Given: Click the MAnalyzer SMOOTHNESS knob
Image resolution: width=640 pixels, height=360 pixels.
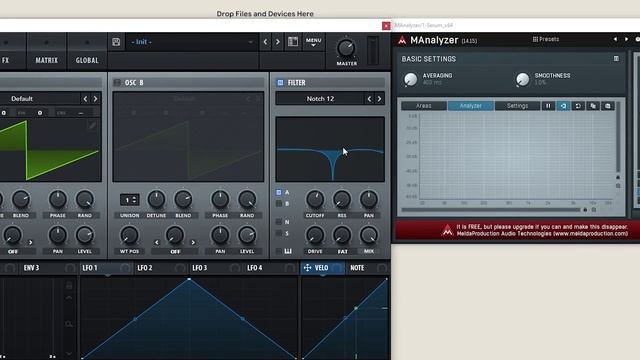Looking at the screenshot, I should (522, 79).
